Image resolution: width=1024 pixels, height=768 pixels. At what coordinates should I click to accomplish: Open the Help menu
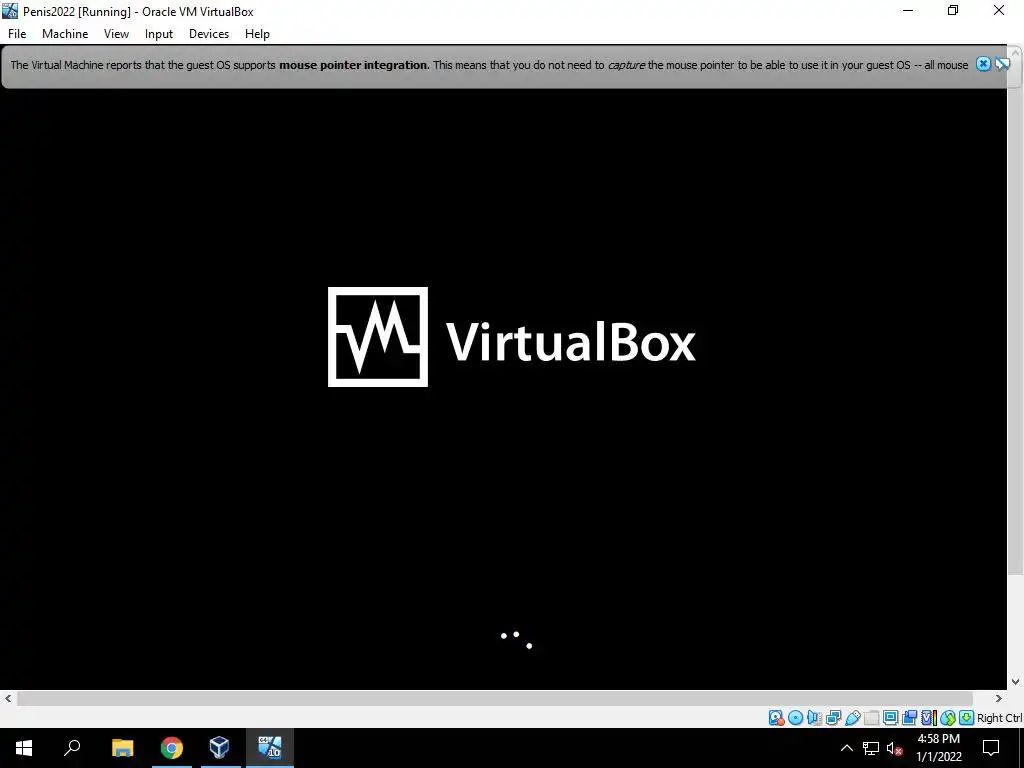[257, 34]
